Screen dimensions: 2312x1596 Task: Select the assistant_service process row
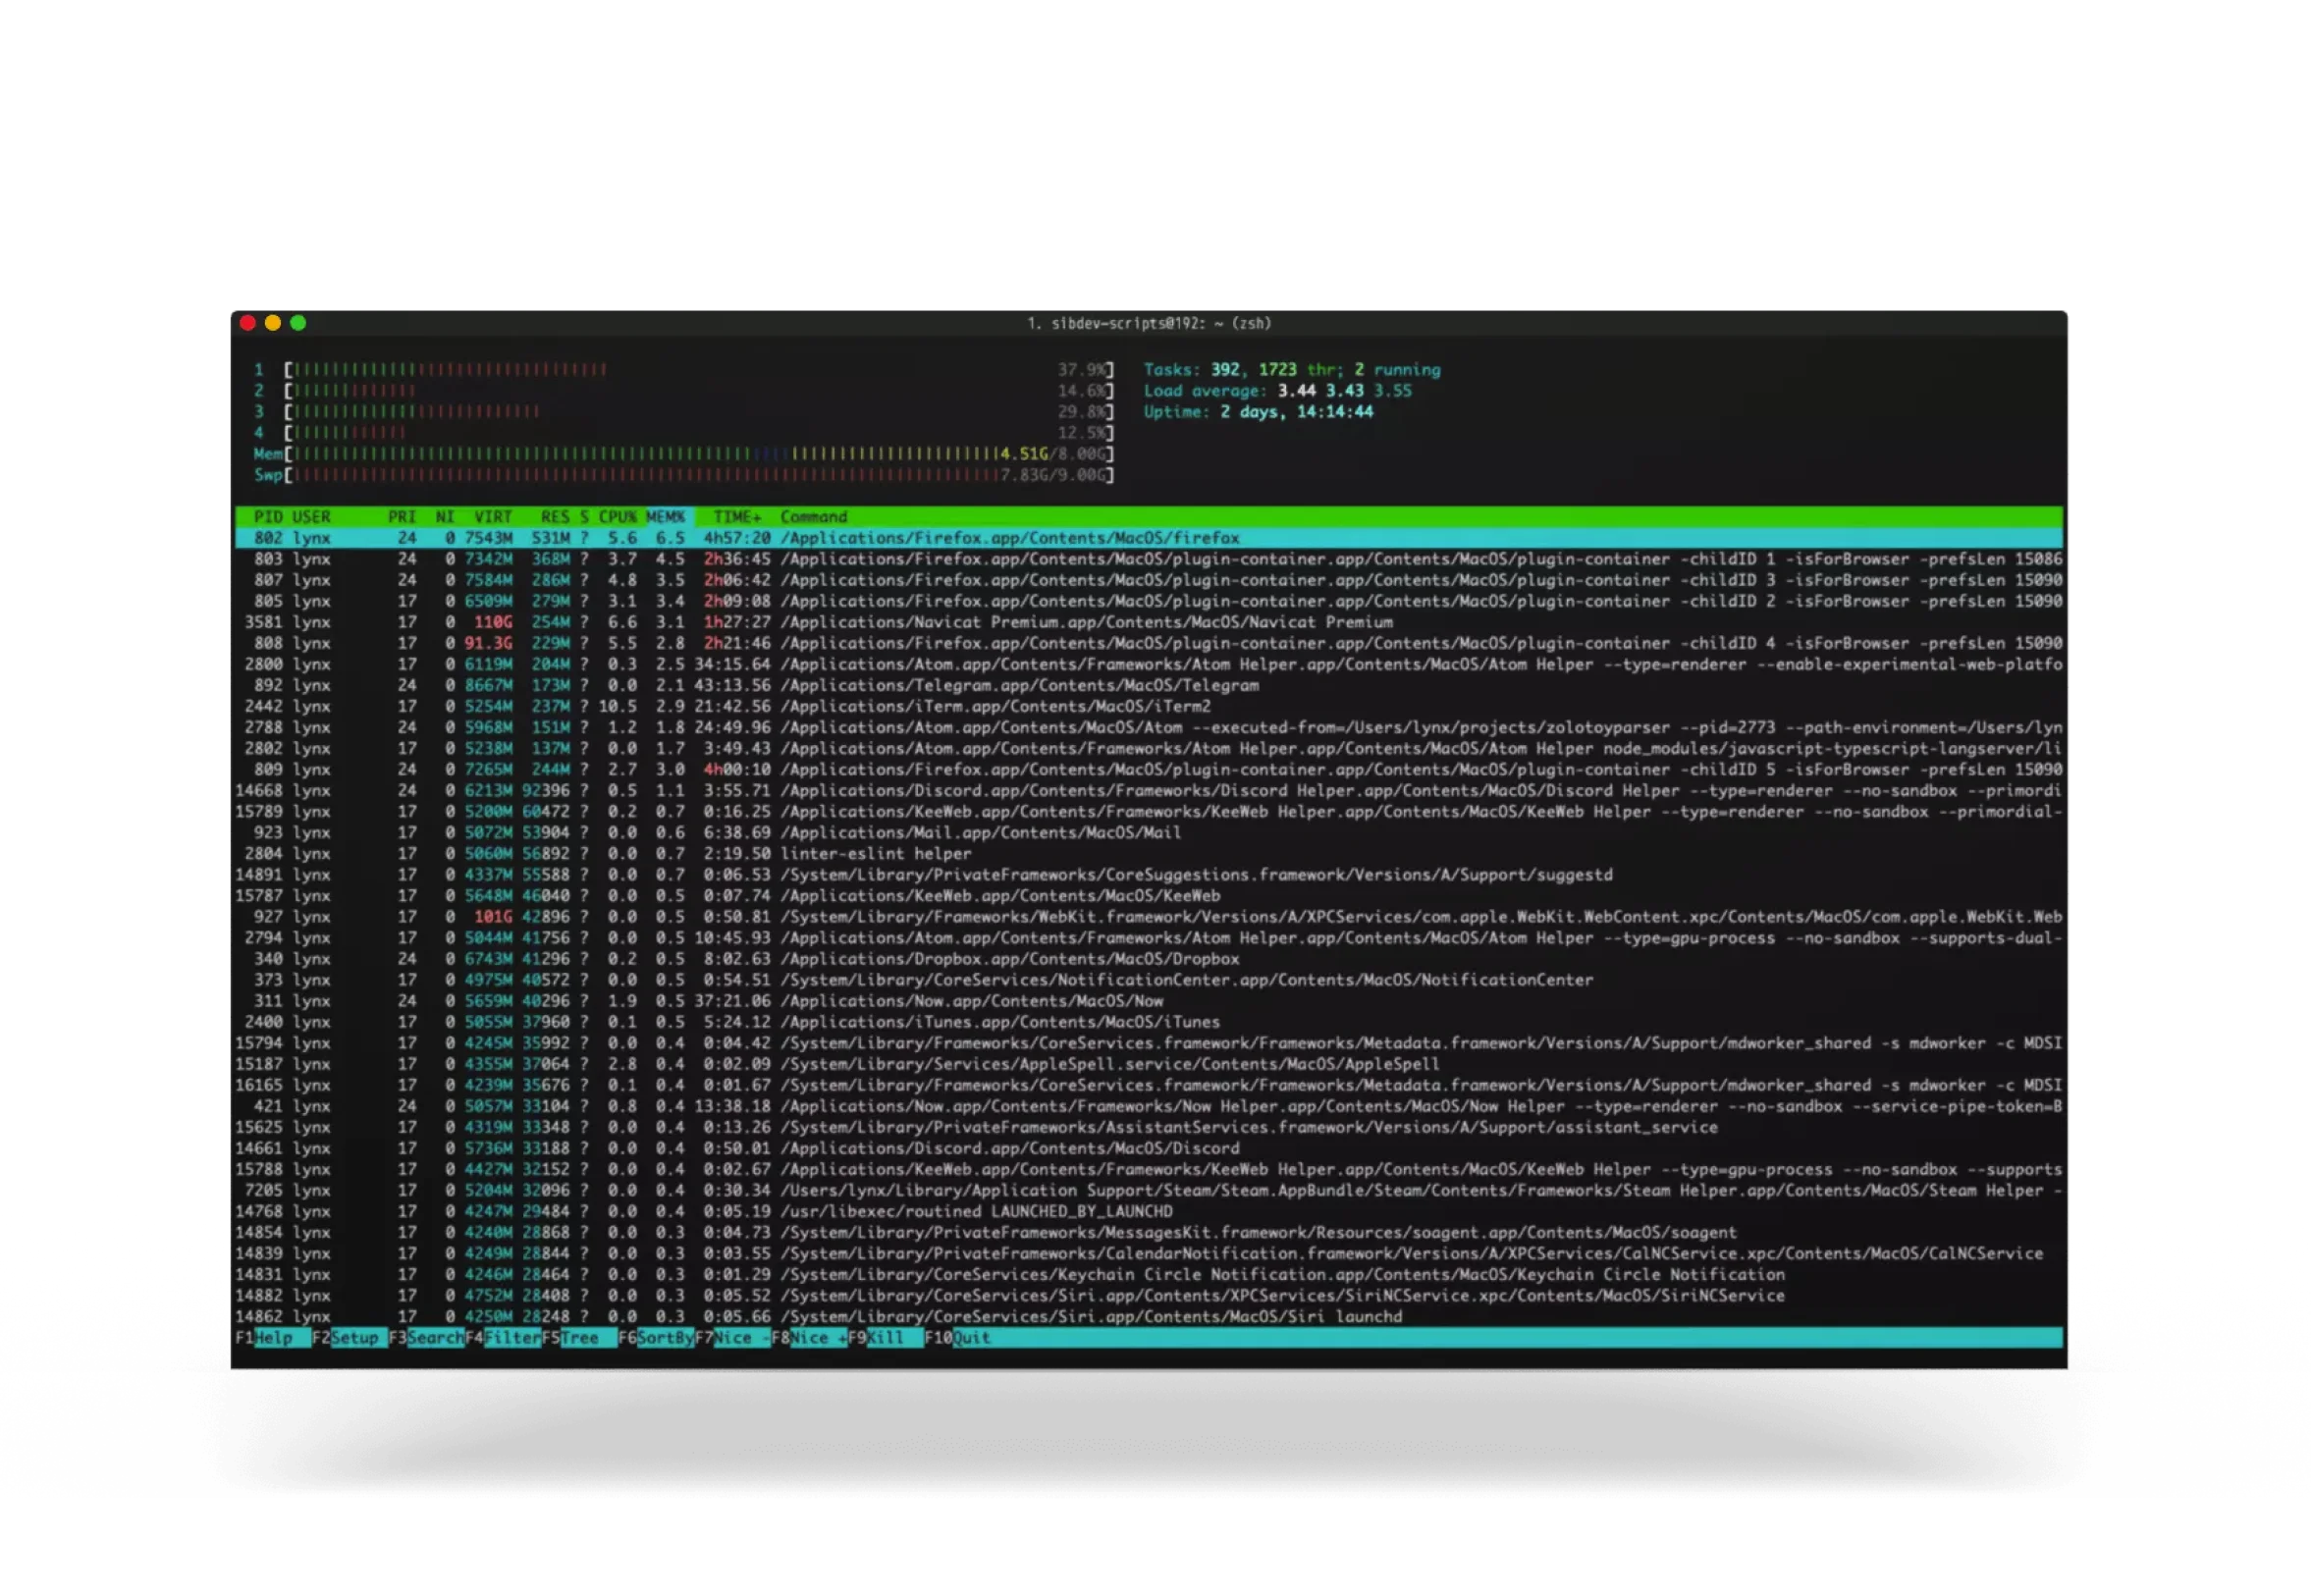(1149, 1127)
